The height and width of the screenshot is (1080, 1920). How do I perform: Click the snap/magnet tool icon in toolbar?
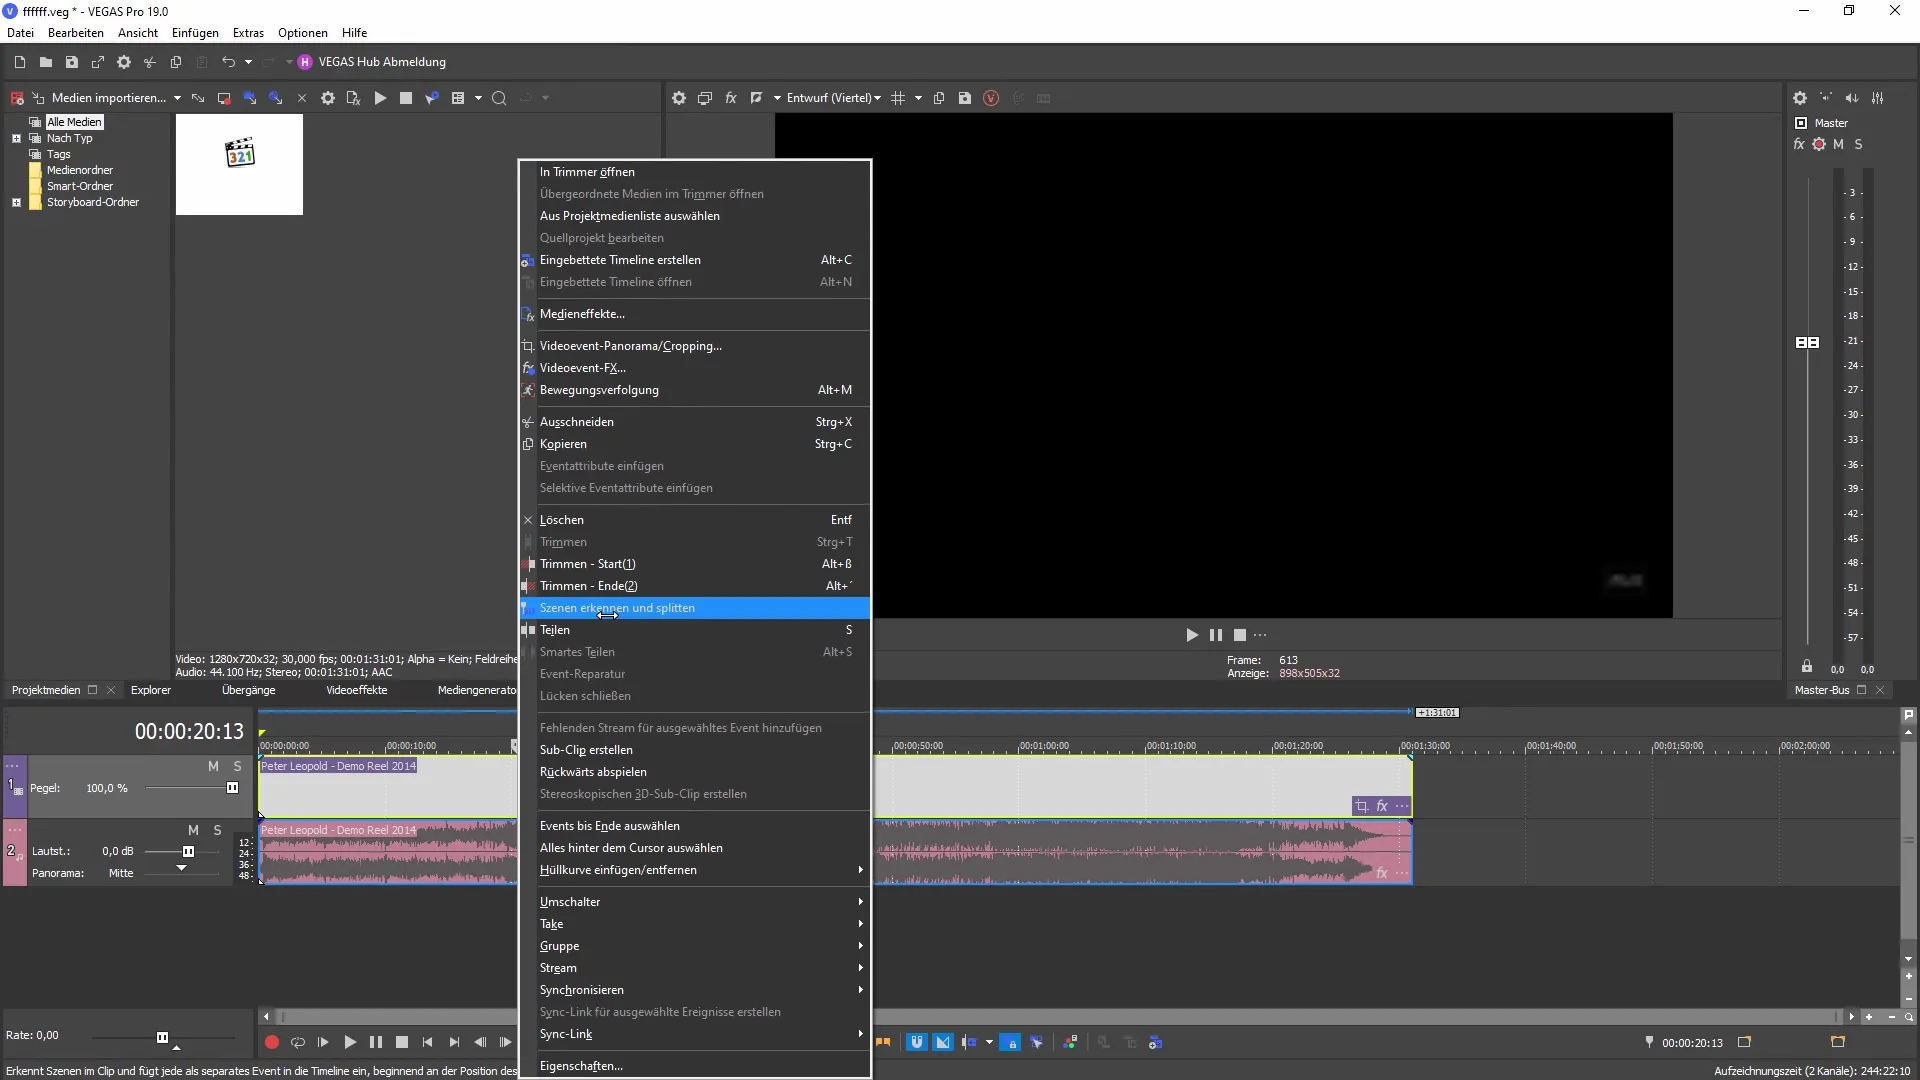(916, 1042)
